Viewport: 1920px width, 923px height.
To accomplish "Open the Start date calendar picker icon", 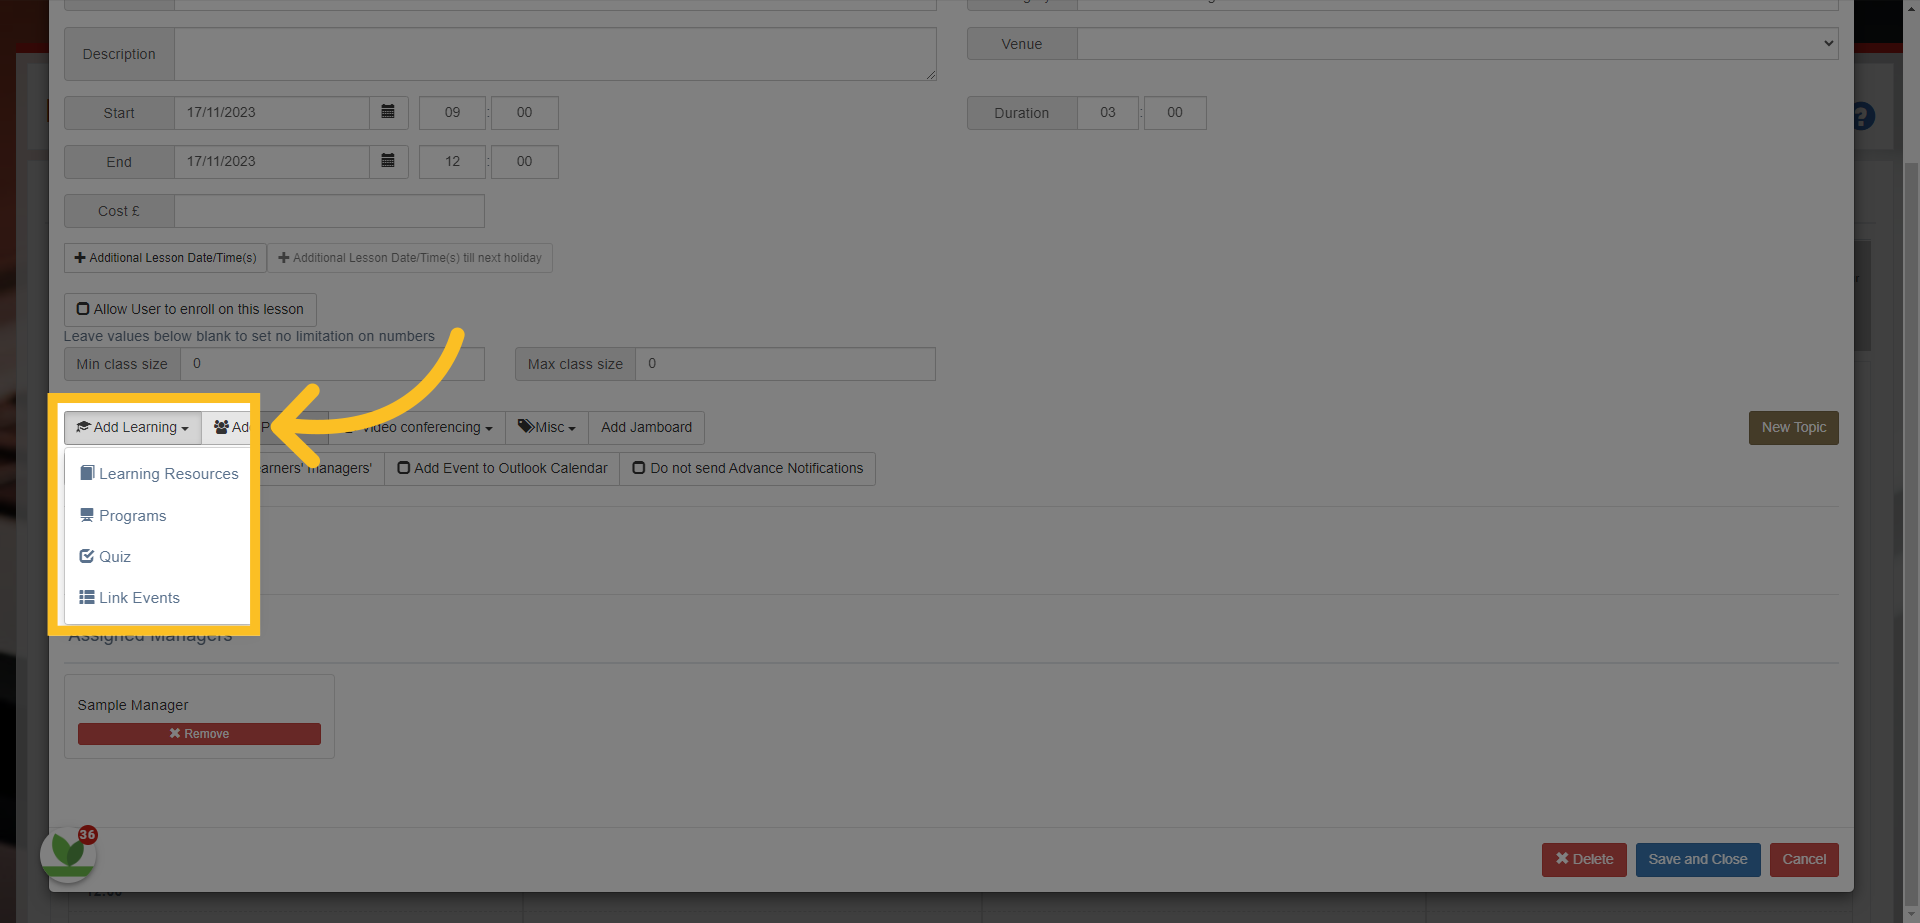I will click(x=388, y=112).
